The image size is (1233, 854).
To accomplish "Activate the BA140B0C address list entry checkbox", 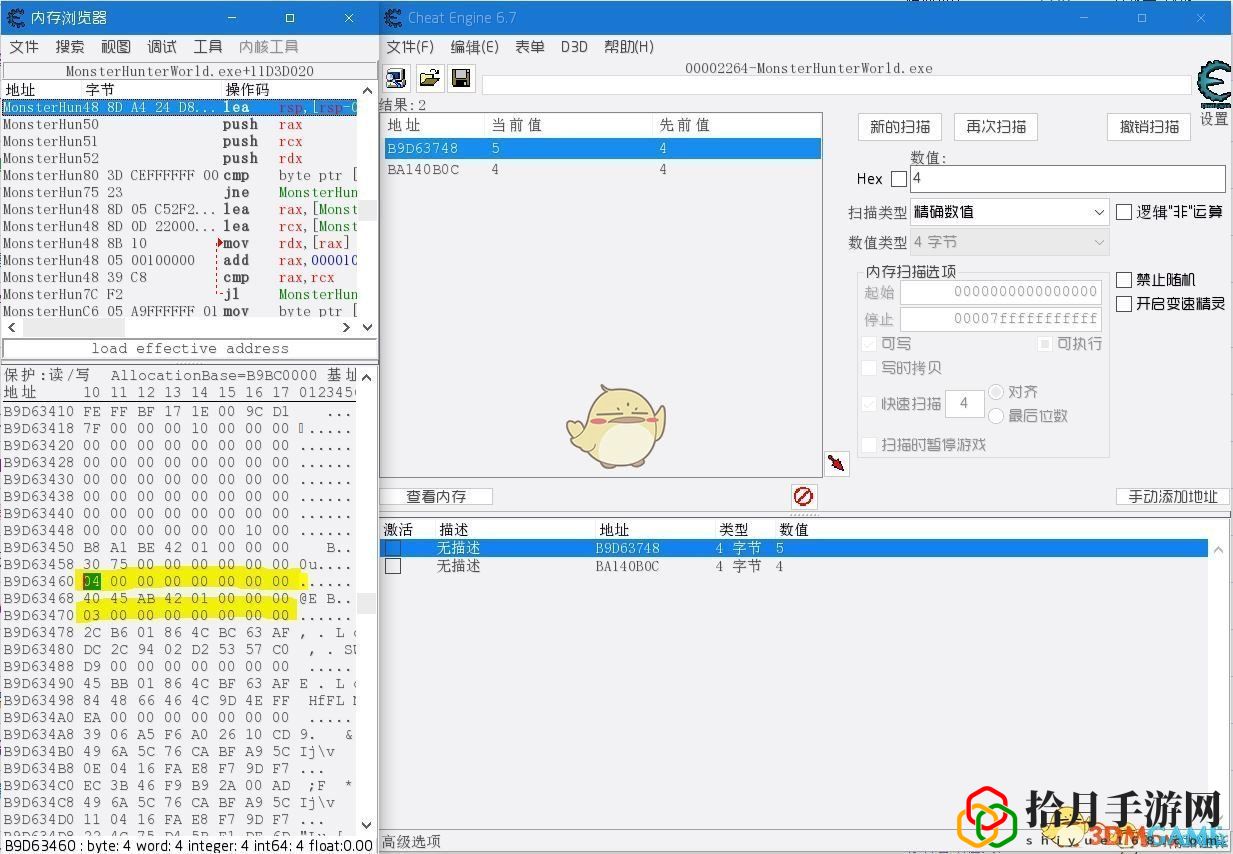I will (393, 566).
